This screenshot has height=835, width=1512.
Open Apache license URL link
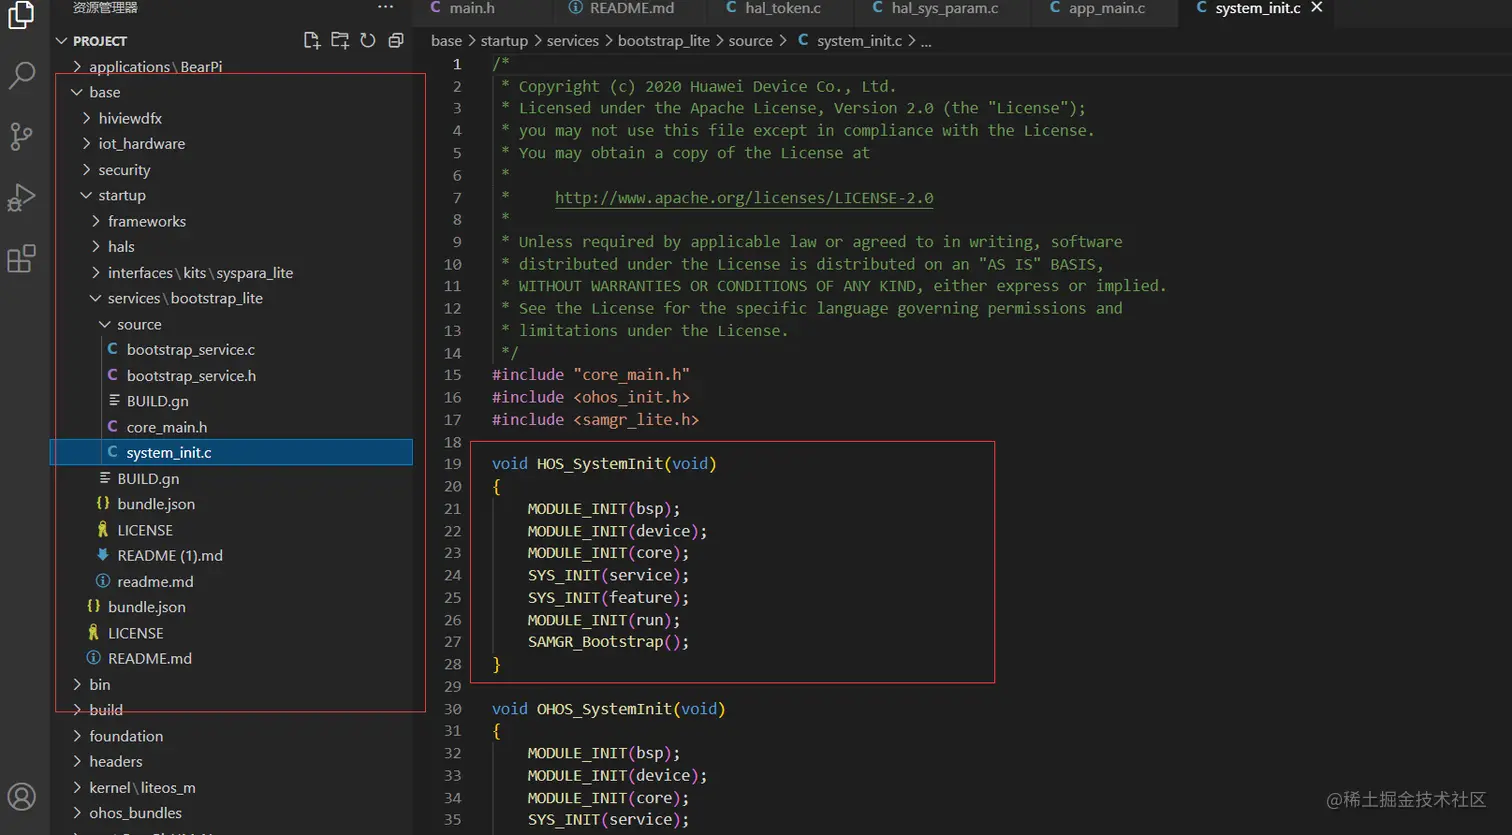pyautogui.click(x=744, y=198)
